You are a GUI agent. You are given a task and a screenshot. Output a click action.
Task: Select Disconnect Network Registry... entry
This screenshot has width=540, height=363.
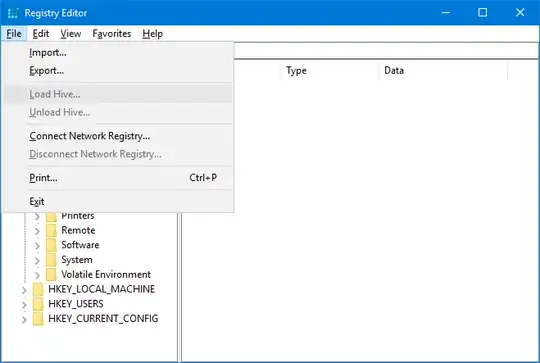118,154
